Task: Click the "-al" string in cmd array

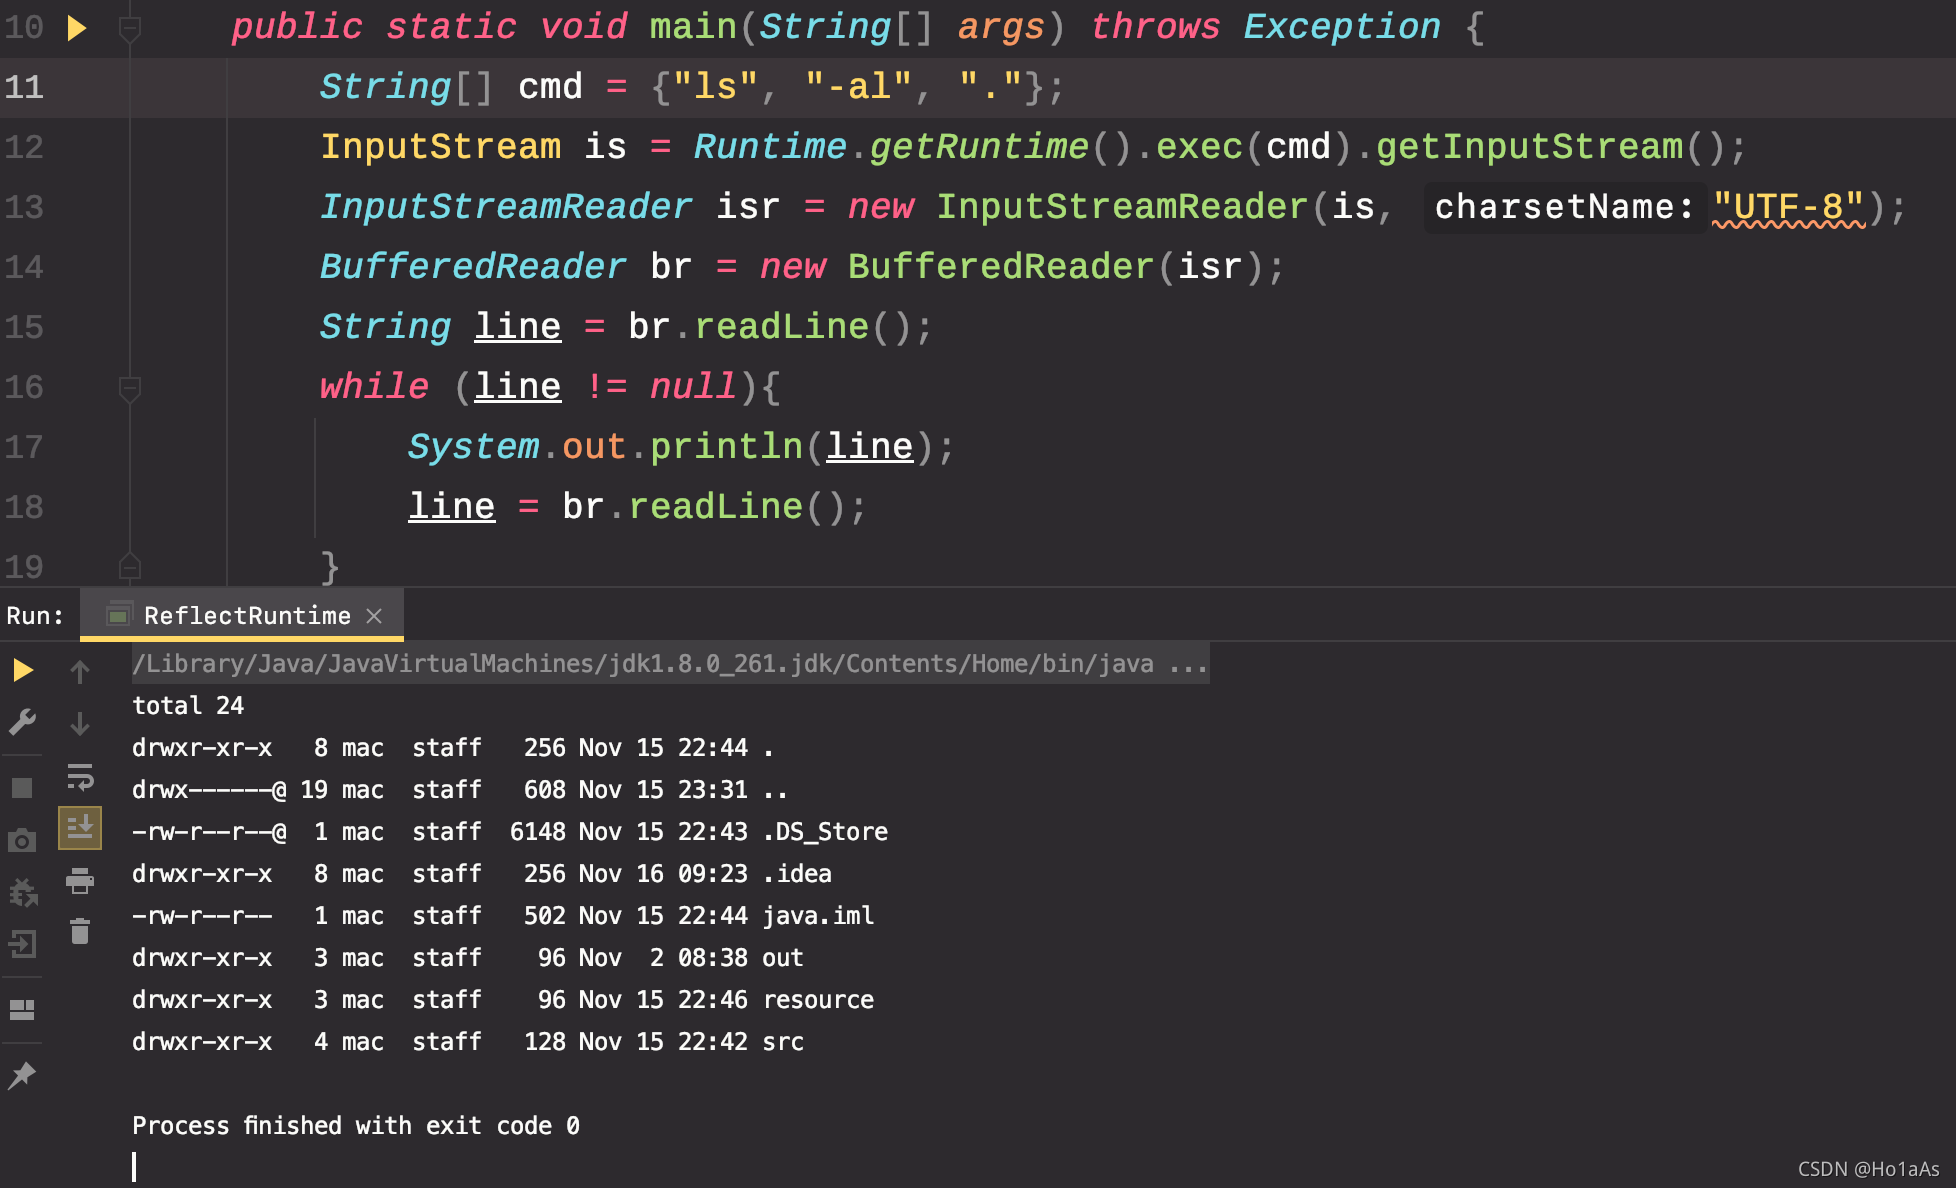Action: 859,87
